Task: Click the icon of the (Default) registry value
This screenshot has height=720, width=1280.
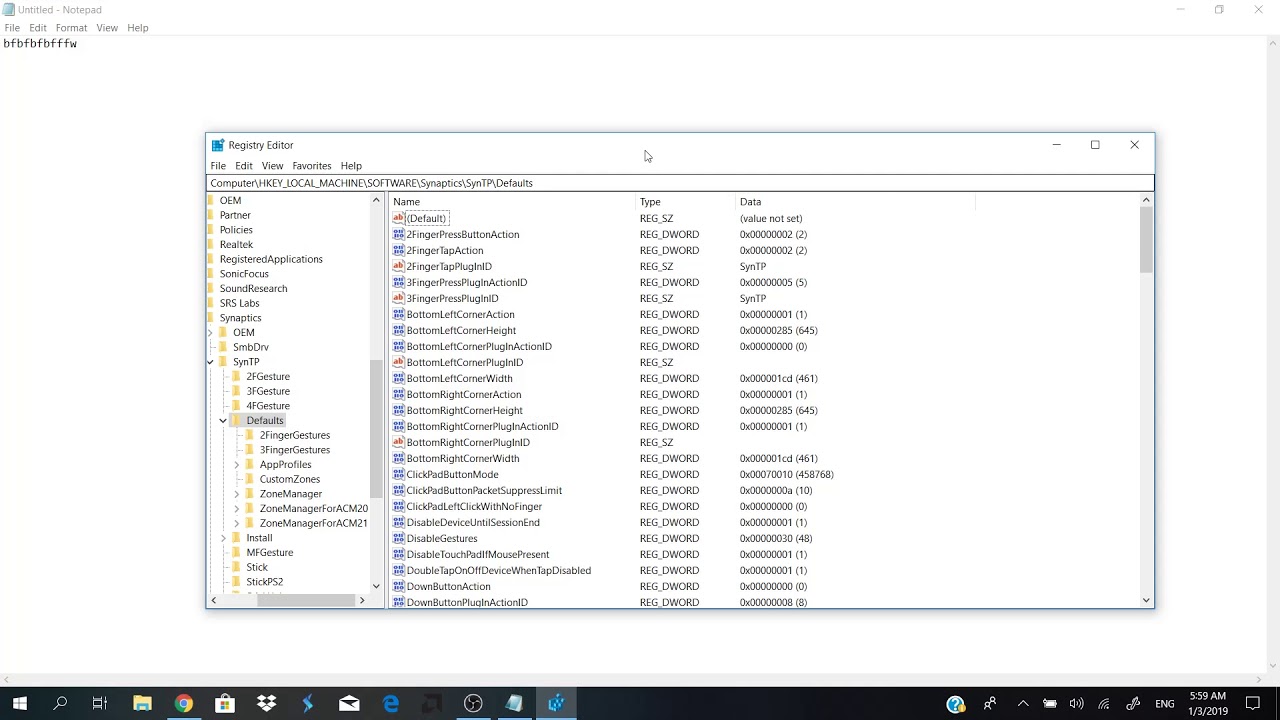Action: point(398,218)
